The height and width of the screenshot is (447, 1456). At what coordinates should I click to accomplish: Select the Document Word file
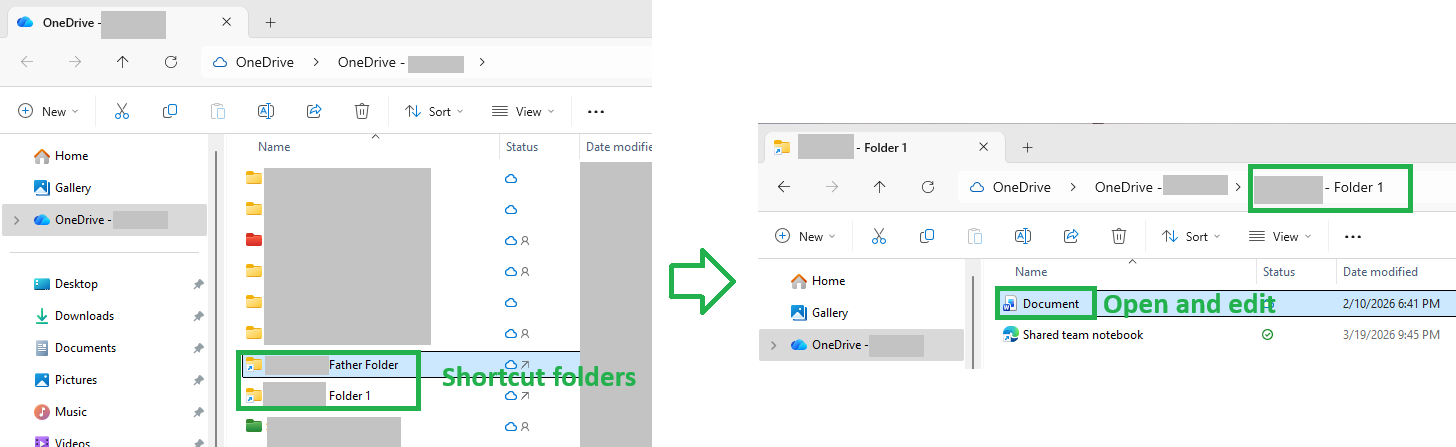[x=1050, y=304]
